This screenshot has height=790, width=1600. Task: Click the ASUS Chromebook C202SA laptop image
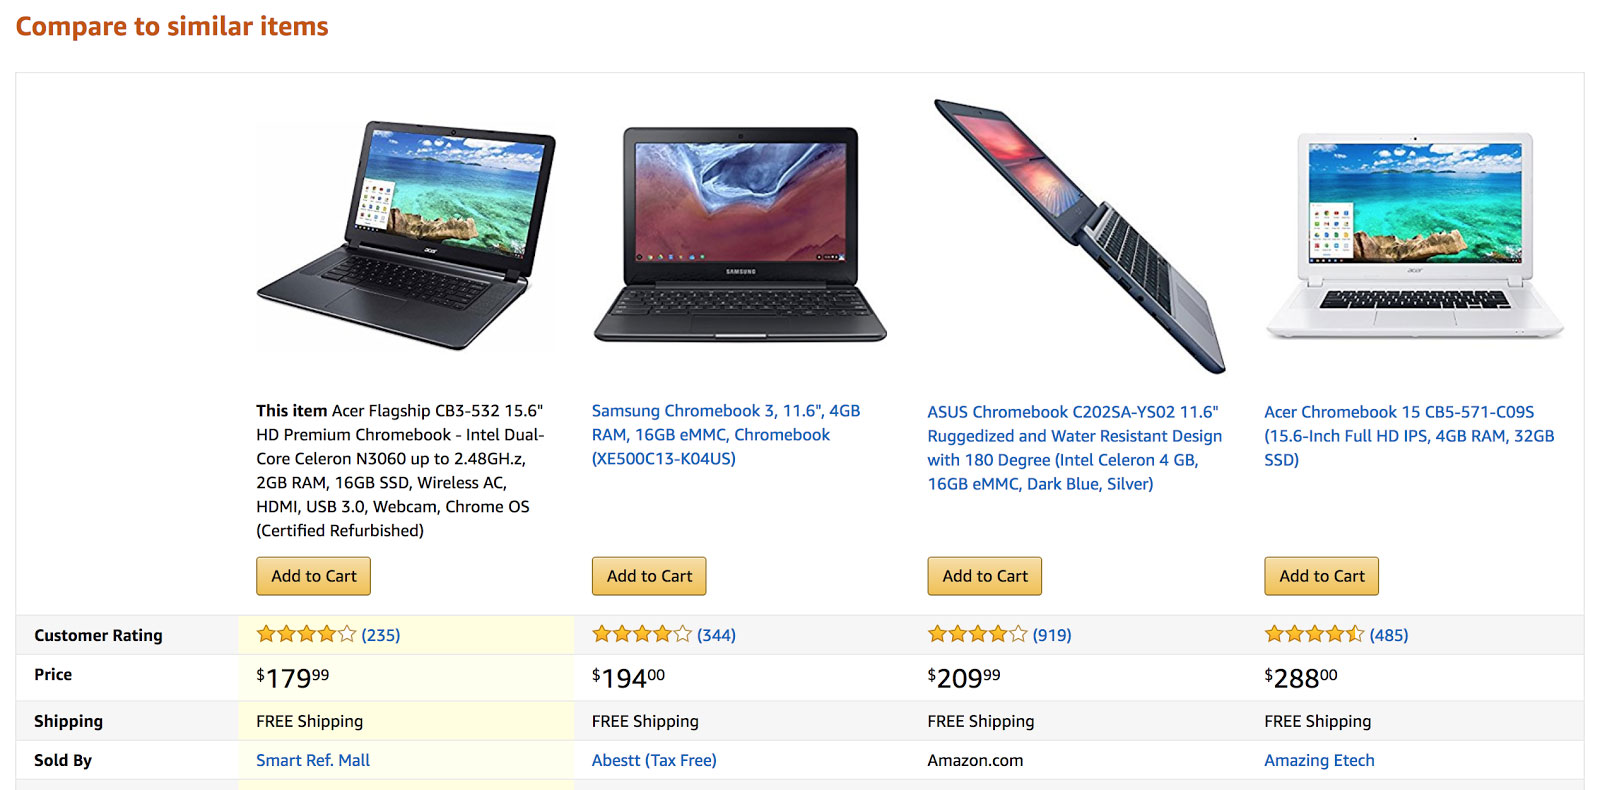[x=1078, y=236]
